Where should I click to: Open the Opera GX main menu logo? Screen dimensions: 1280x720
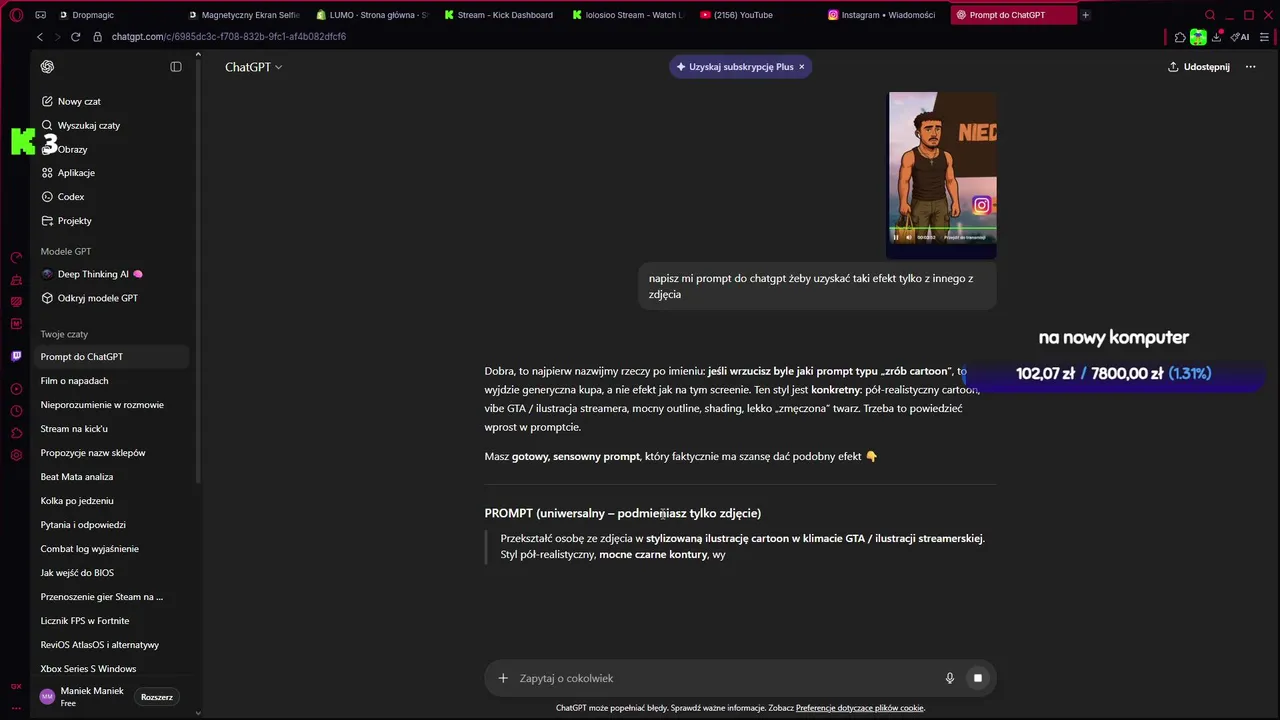pos(16,15)
